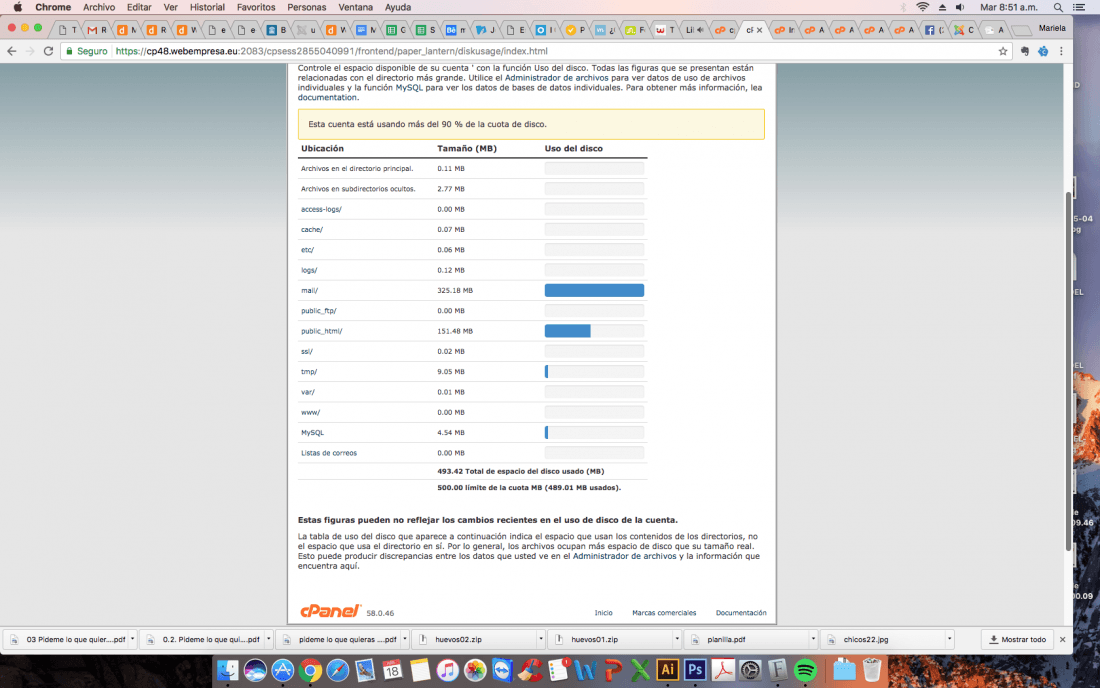Open TeamViewer from the dock
Viewport: 1100px width, 688px height.
[502, 670]
